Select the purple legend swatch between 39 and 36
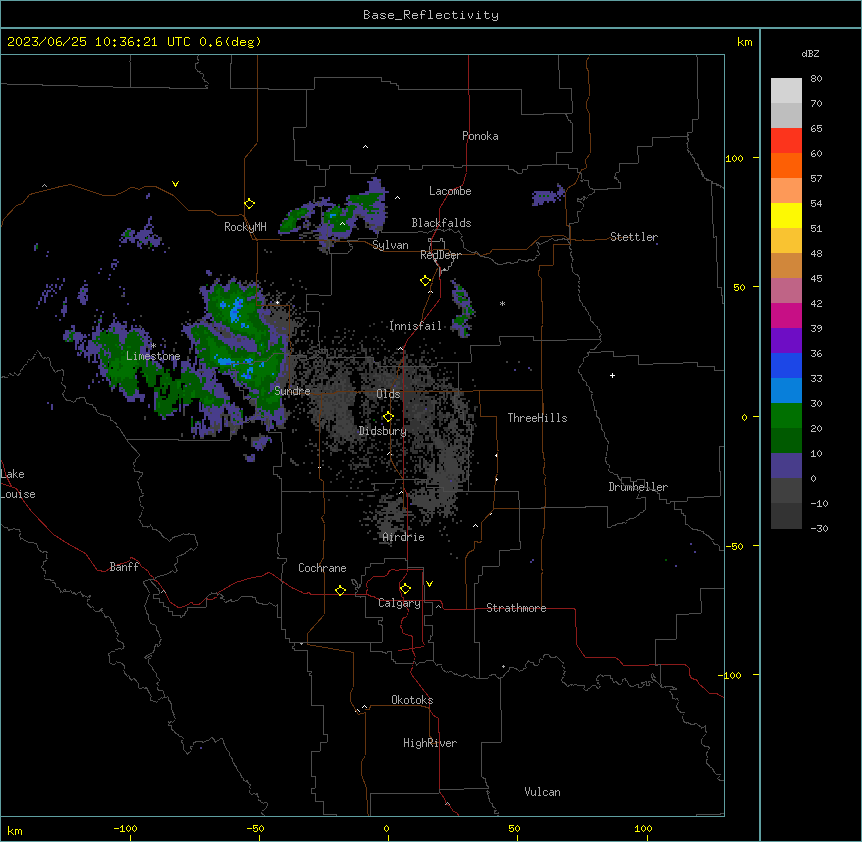862x842 pixels. (786, 340)
